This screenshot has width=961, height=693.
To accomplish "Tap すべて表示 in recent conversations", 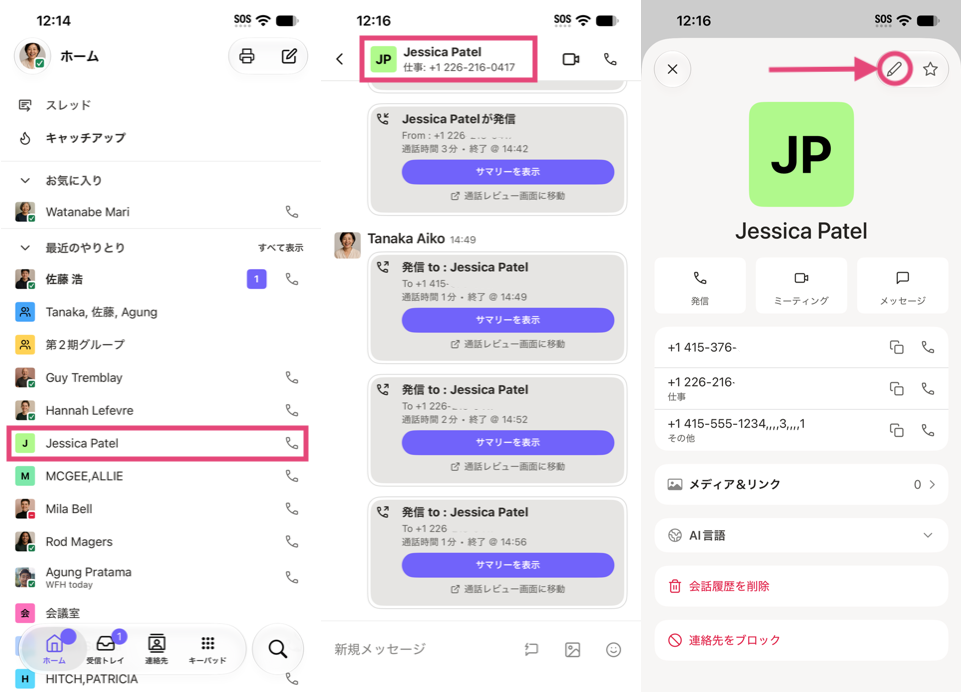I will pyautogui.click(x=281, y=248).
